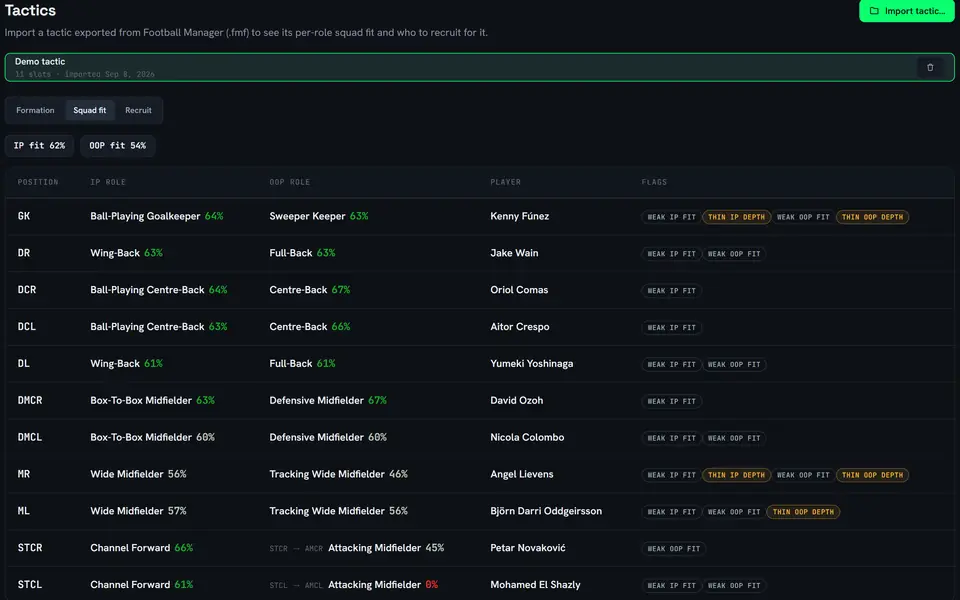Image resolution: width=960 pixels, height=600 pixels.
Task: Click THIN OOP DEPTH flag for Björn Darri Oddgeirsson
Action: coord(803,512)
